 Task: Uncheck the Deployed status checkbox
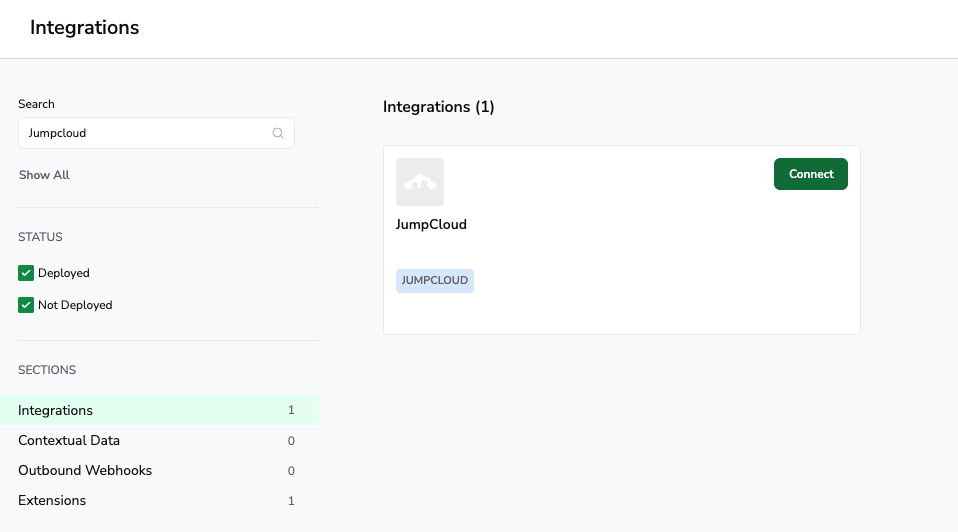pos(26,273)
